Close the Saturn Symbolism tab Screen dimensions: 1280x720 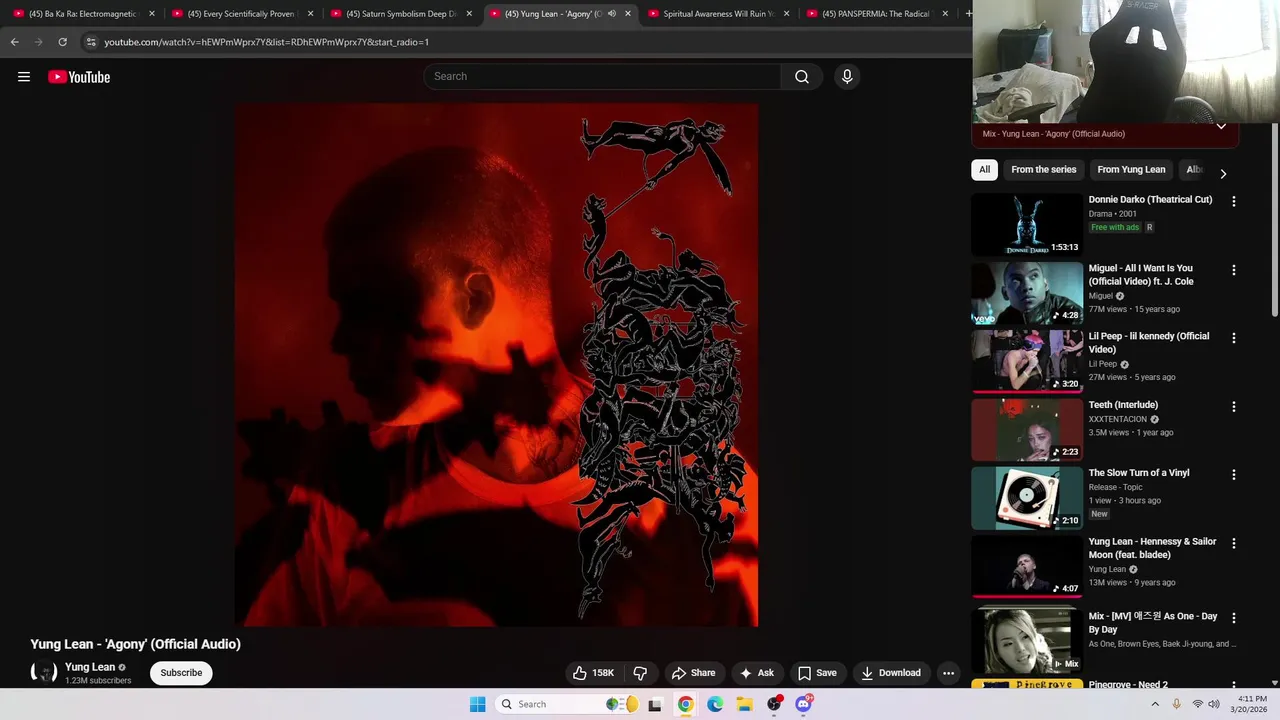469,14
